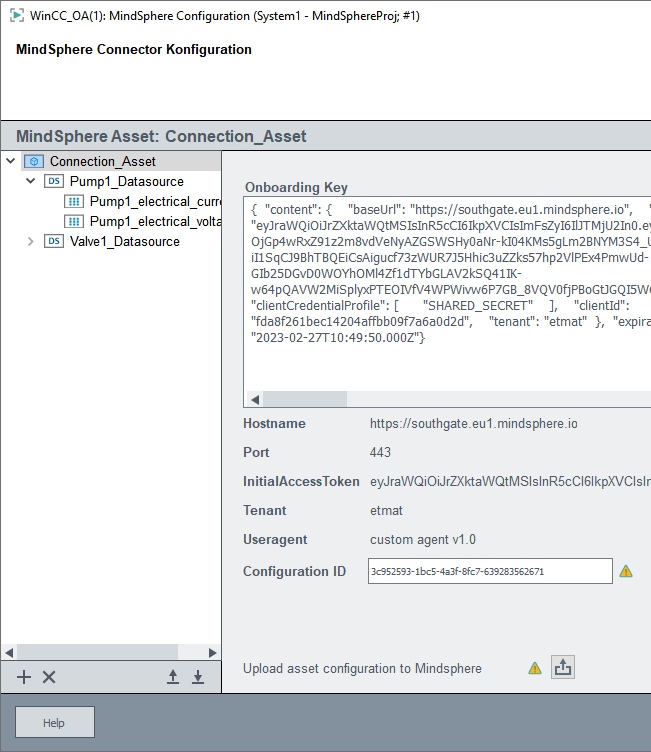Click the WinCC OA title bar icon
Viewport: 651px width, 752px height.
(x=16, y=16)
